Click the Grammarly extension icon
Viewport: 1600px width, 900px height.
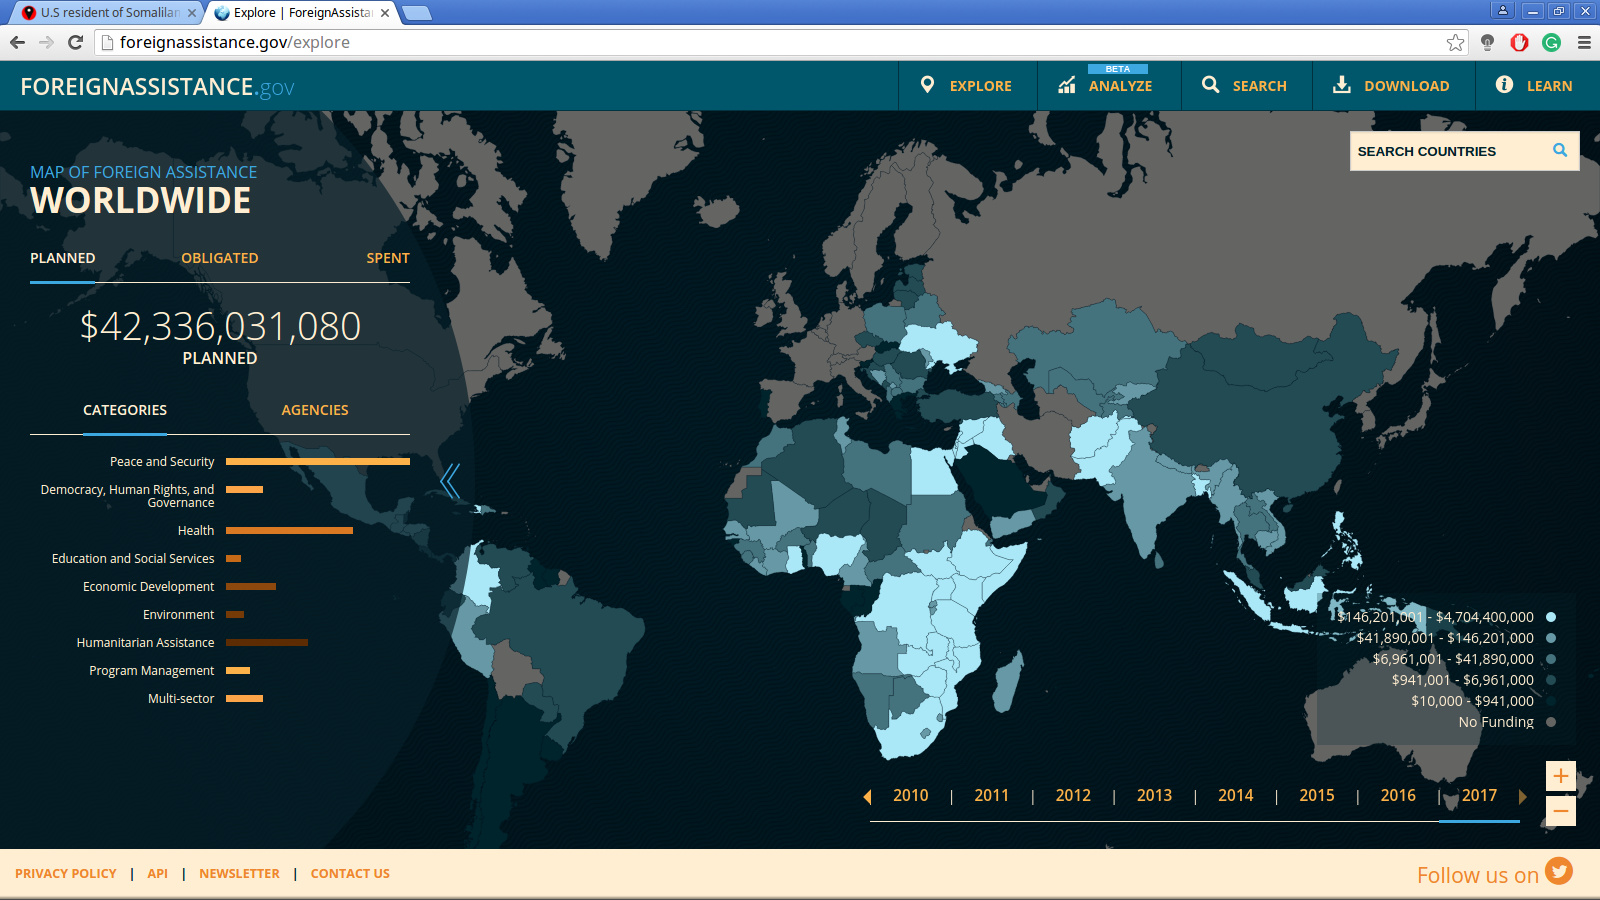tap(1552, 42)
